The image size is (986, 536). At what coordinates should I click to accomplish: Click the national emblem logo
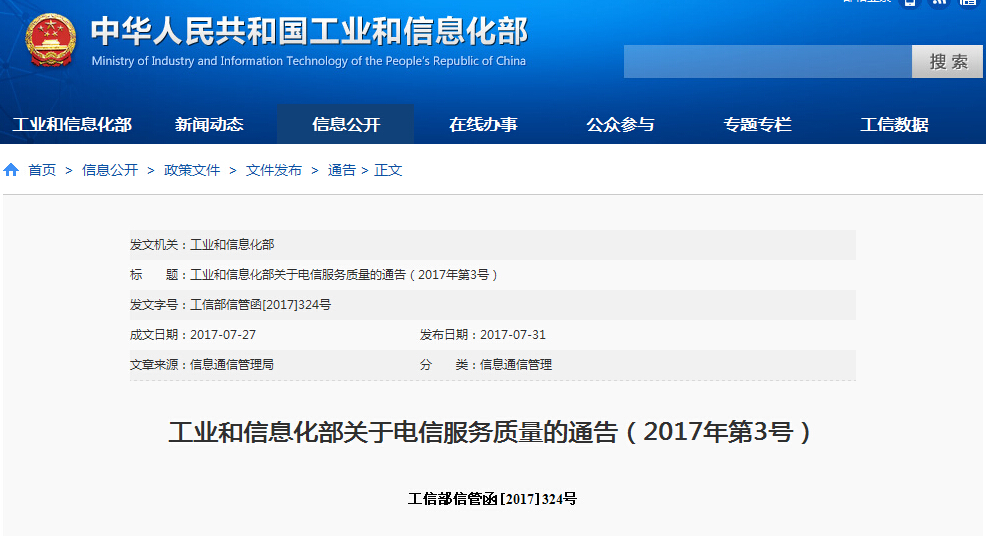(x=50, y=42)
